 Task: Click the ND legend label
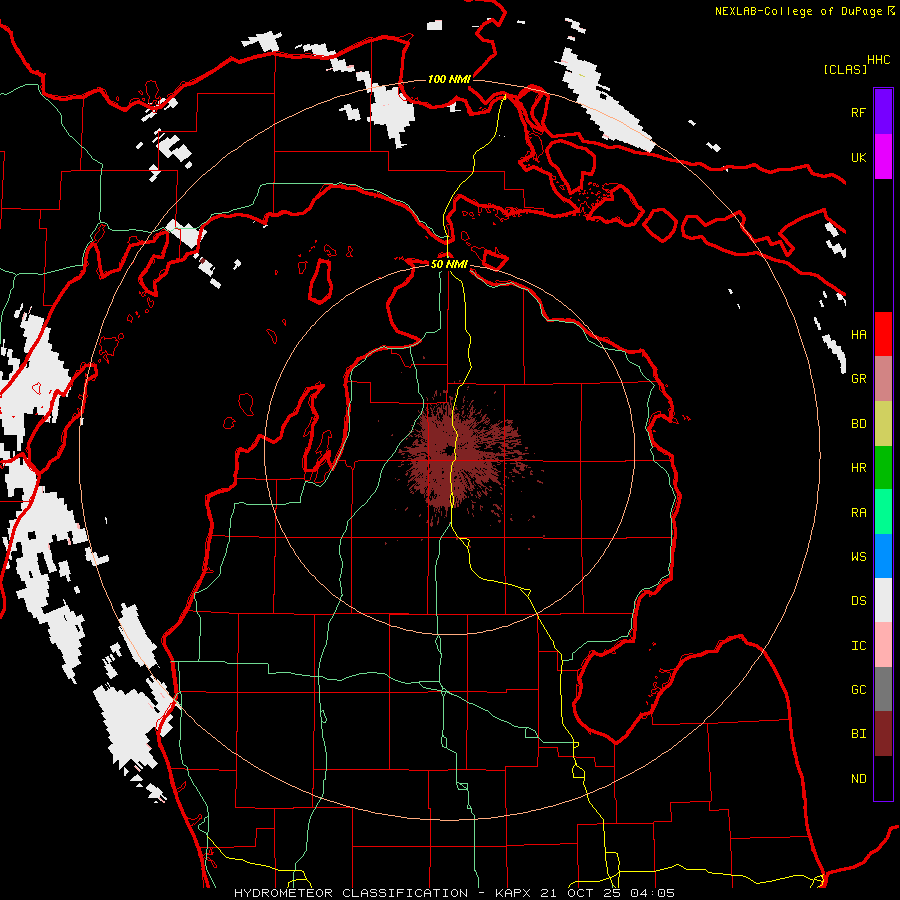pyautogui.click(x=858, y=779)
